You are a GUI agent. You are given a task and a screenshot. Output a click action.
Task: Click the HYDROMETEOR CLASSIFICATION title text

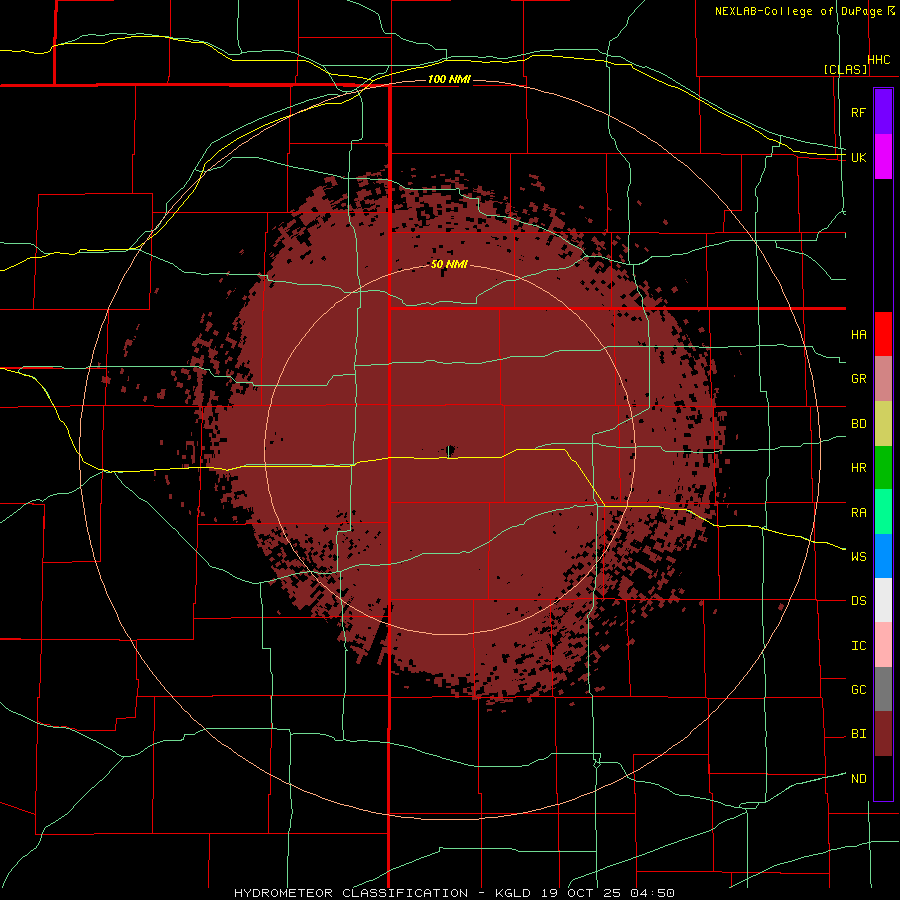click(351, 893)
